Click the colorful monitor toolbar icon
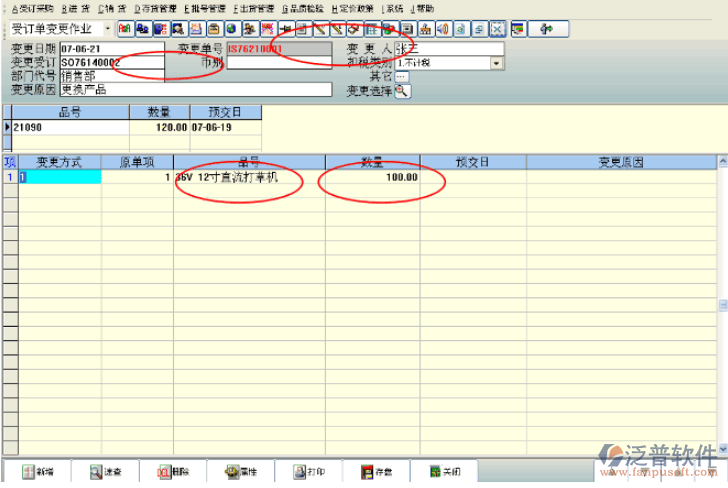 (x=518, y=29)
